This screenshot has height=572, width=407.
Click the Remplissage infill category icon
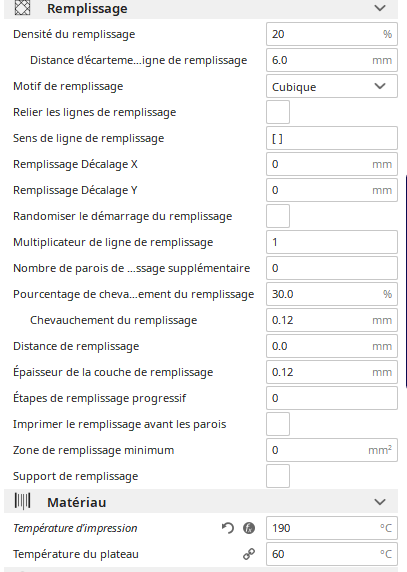(22, 8)
